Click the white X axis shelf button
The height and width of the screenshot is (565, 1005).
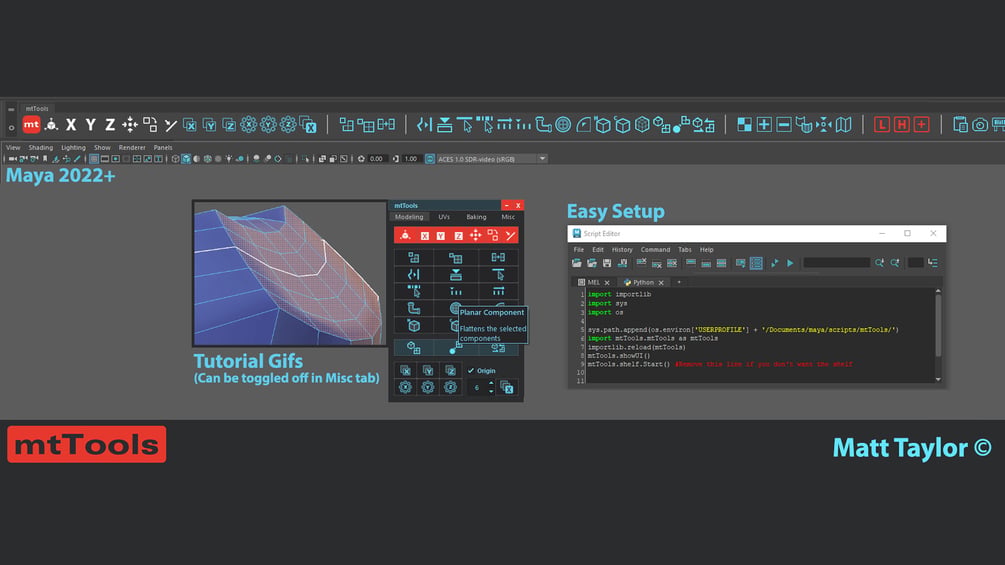(x=71, y=125)
